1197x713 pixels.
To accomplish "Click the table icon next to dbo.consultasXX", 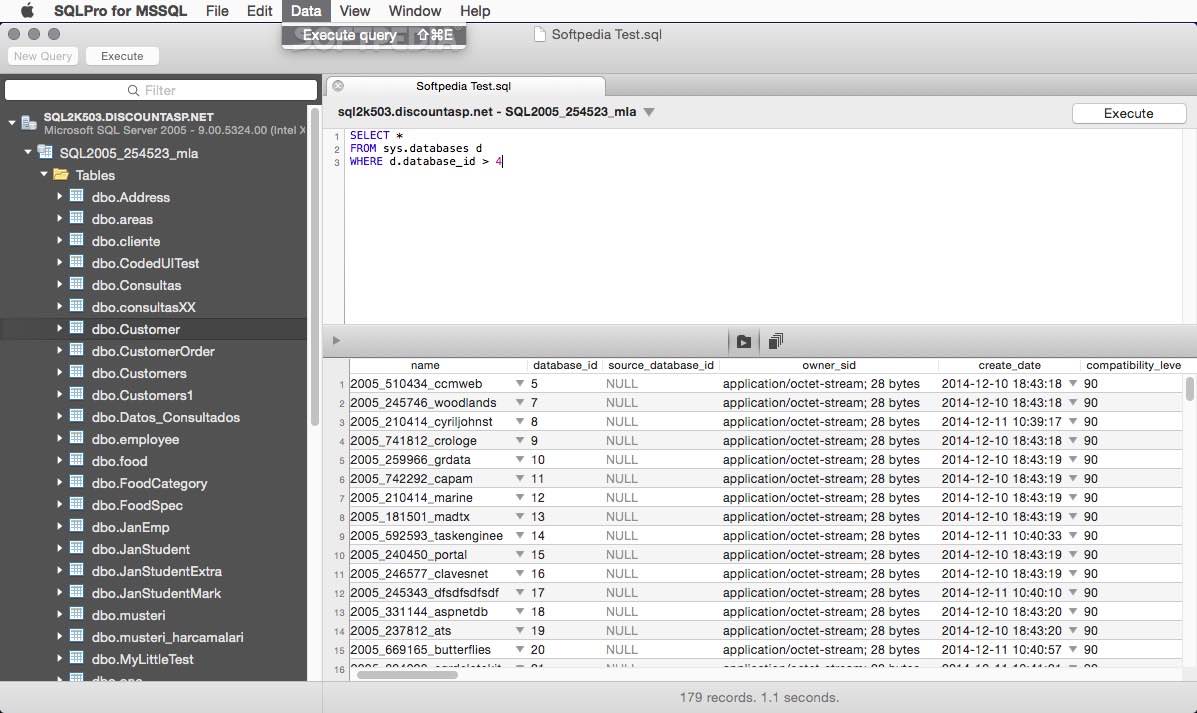I will 76,306.
